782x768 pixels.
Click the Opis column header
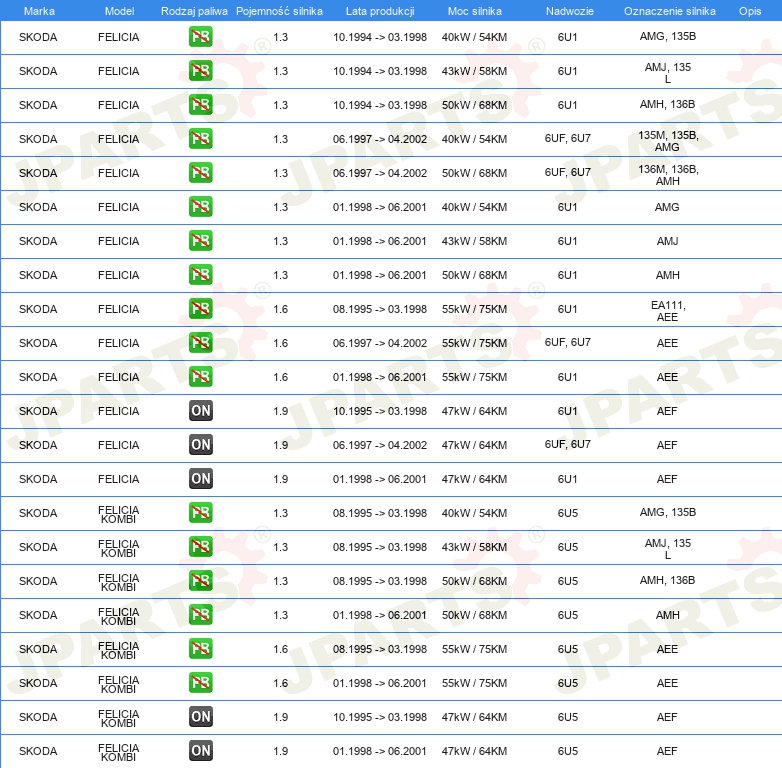point(750,11)
